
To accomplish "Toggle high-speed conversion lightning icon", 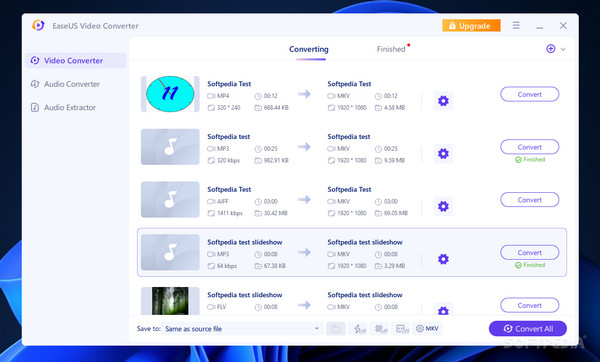I will (360, 329).
